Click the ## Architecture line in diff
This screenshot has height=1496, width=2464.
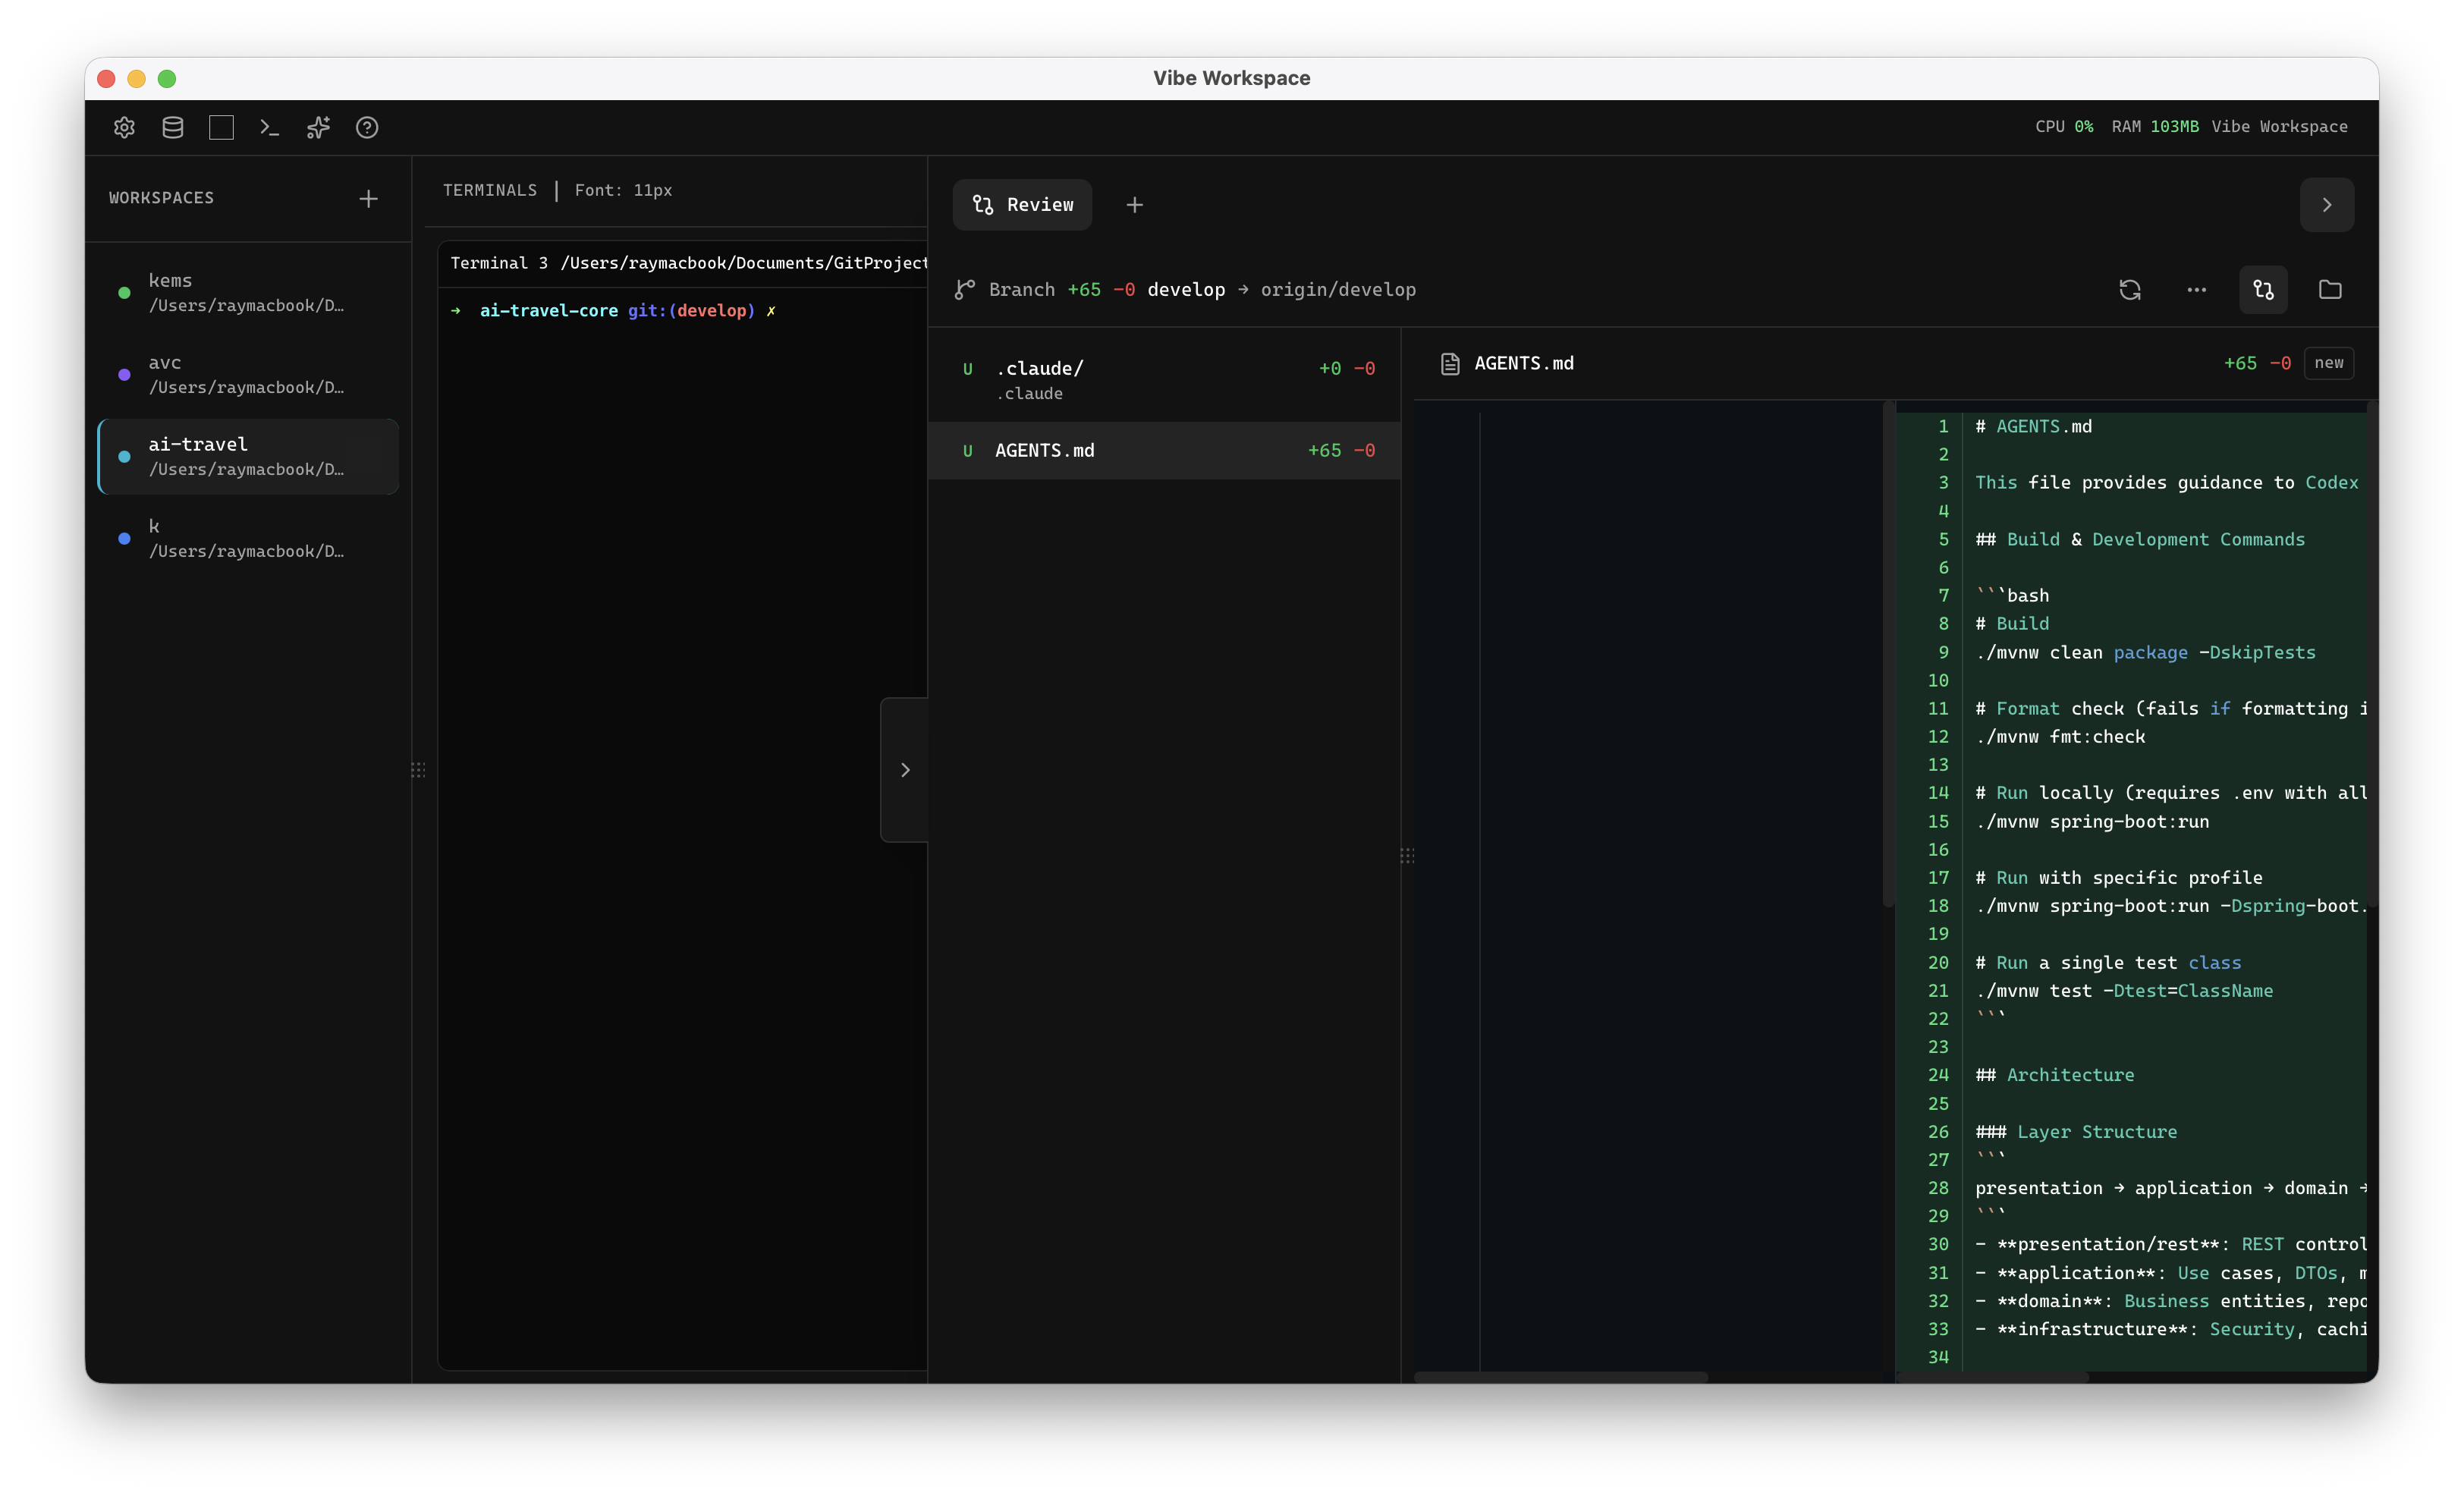click(x=2054, y=1075)
